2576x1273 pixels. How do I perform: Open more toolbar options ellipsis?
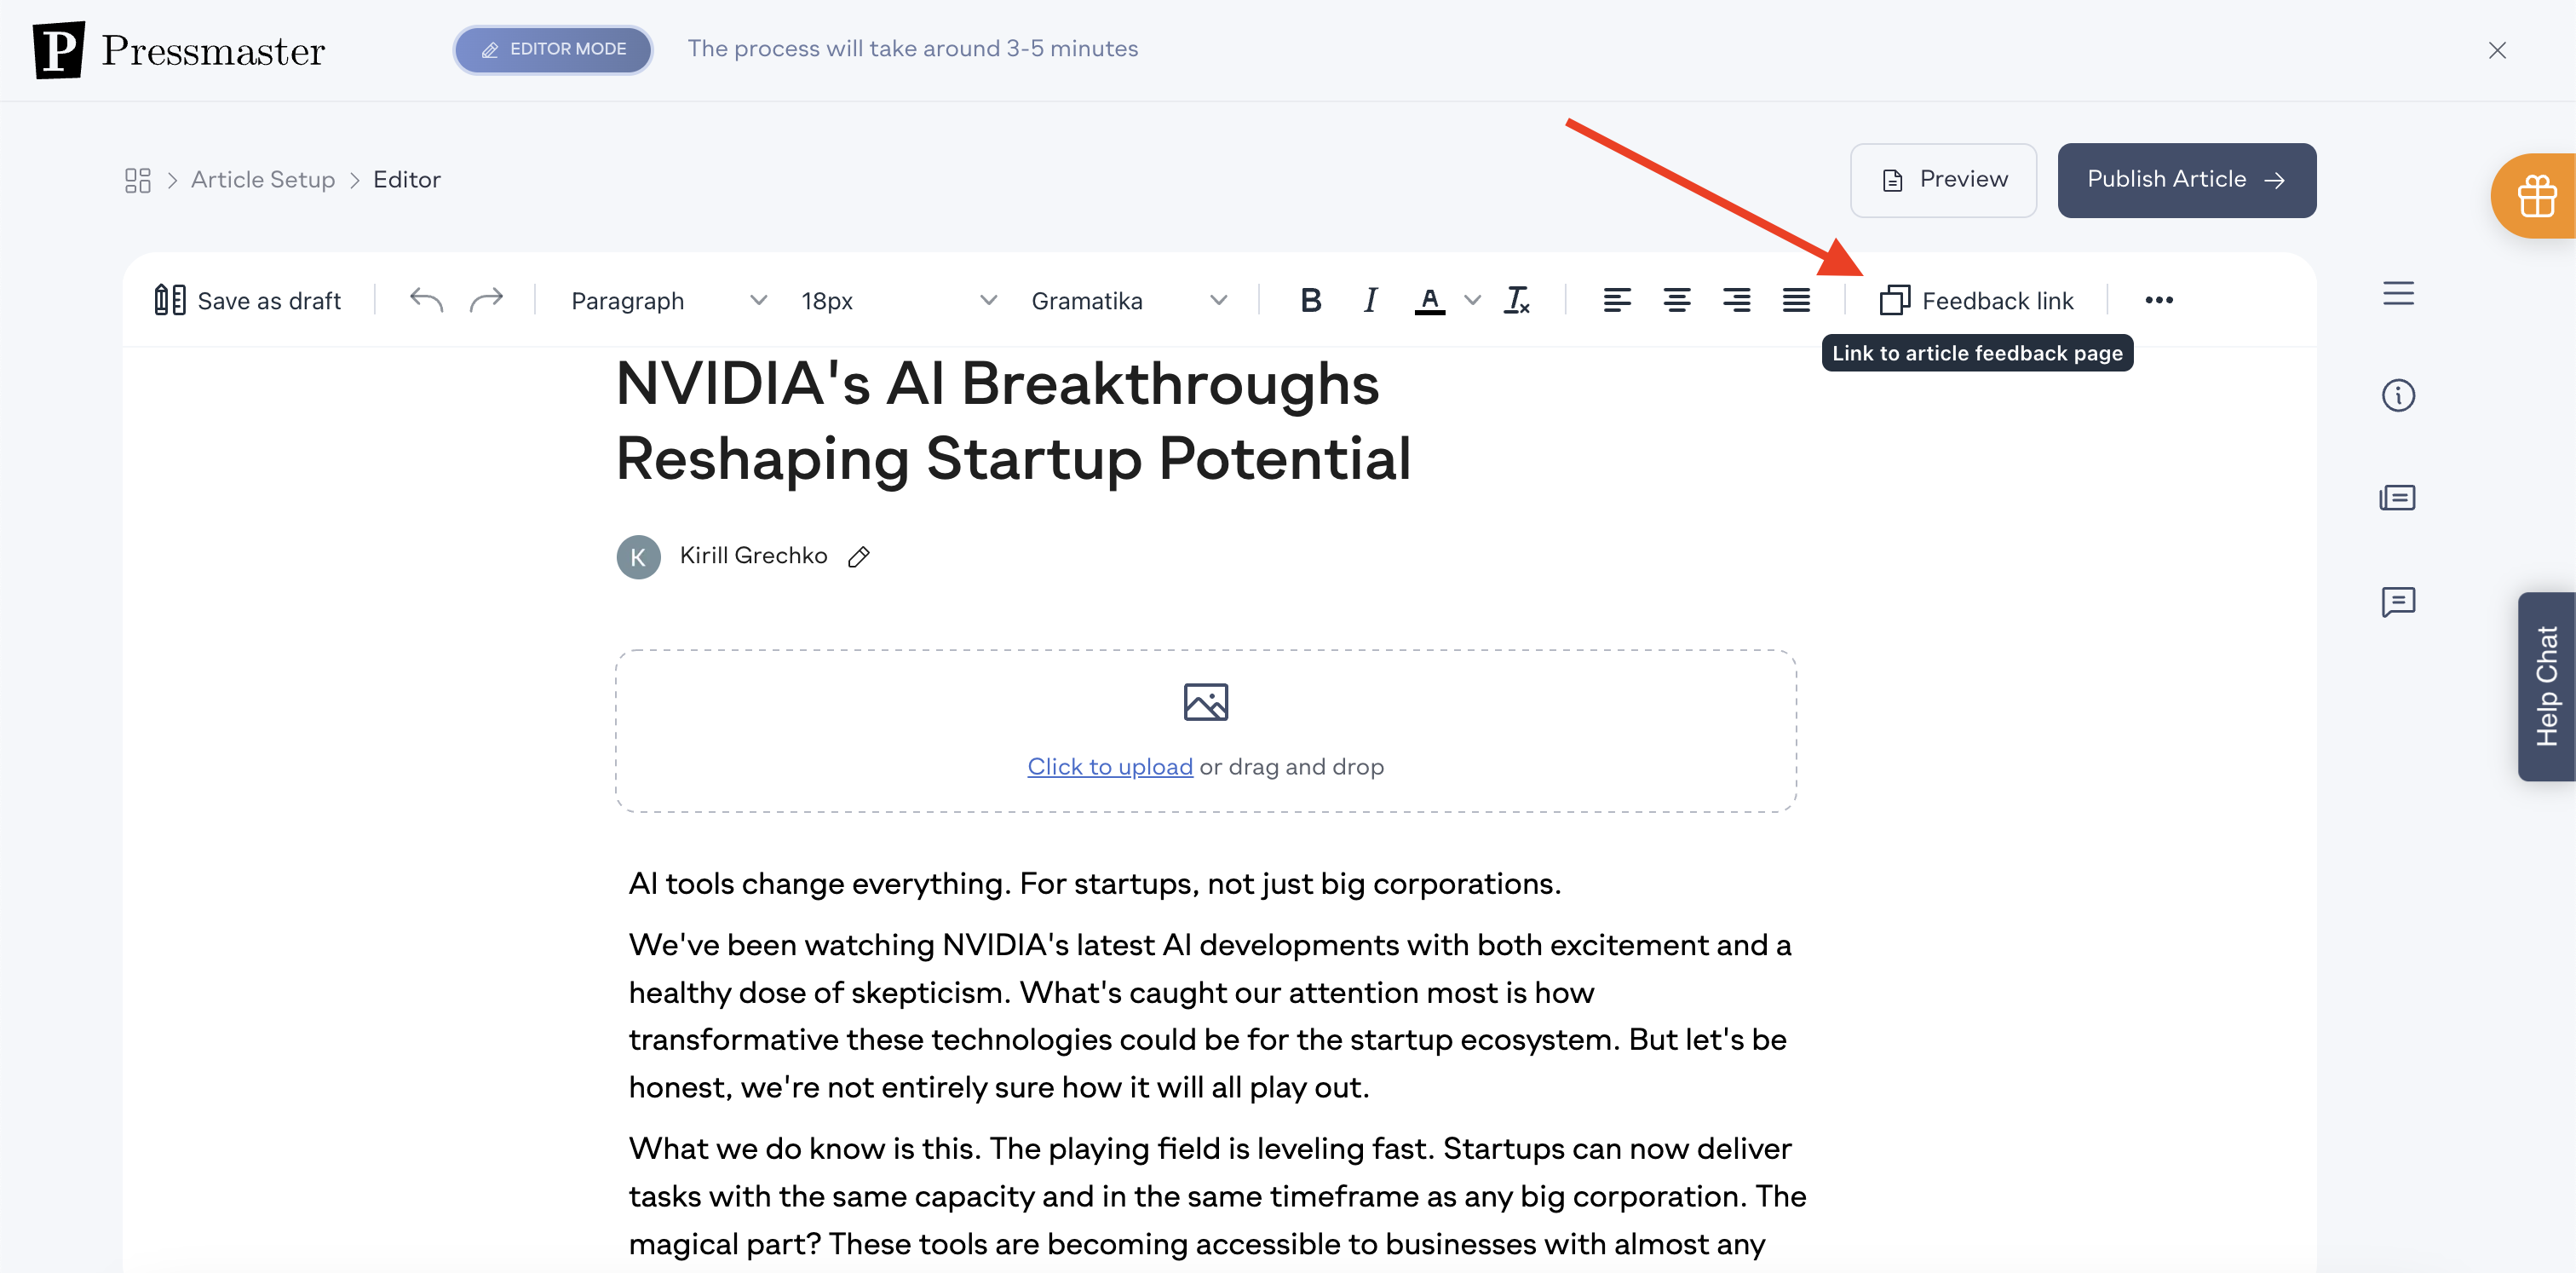2159,300
